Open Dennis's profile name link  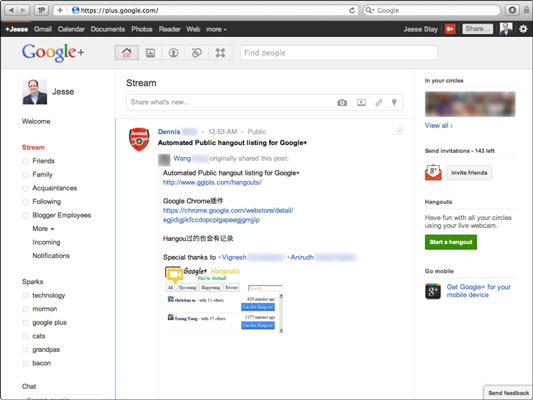coord(169,132)
